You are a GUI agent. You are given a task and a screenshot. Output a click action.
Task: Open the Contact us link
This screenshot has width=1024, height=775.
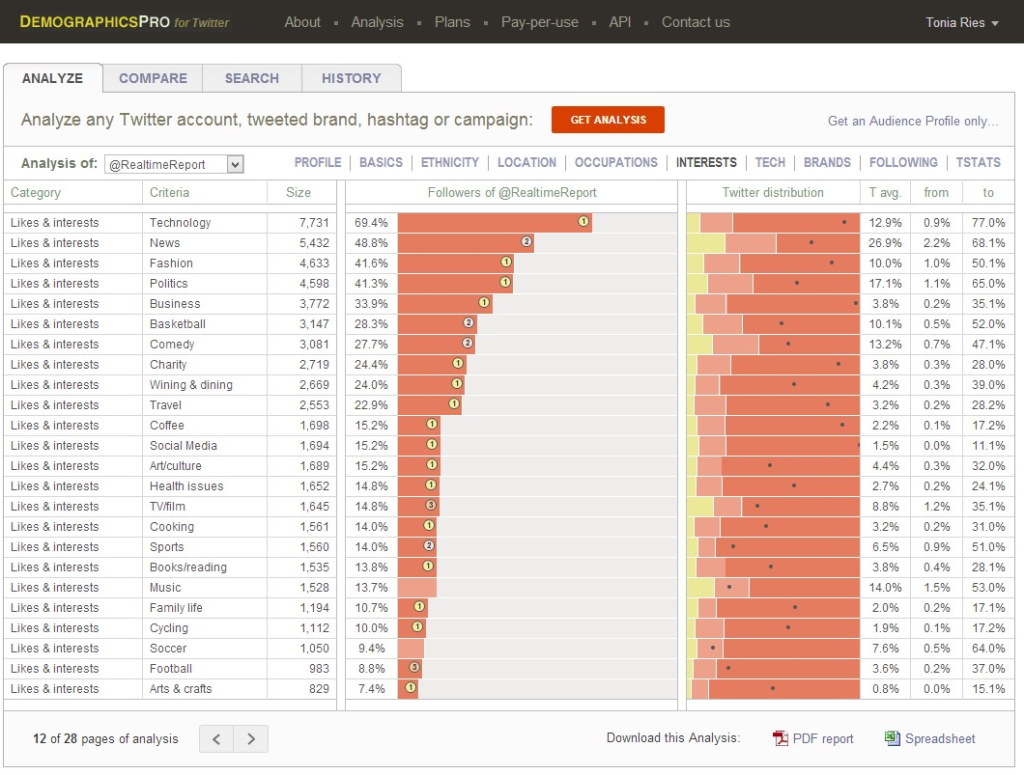point(696,22)
